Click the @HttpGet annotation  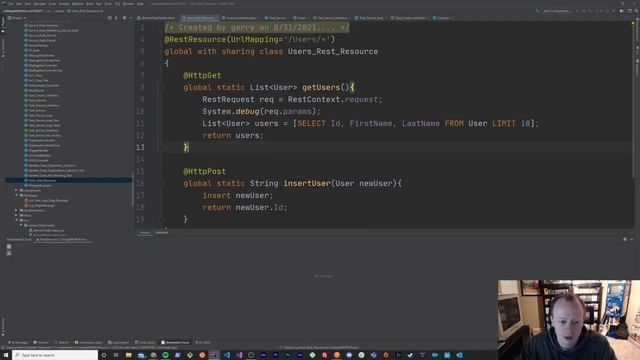coord(202,76)
